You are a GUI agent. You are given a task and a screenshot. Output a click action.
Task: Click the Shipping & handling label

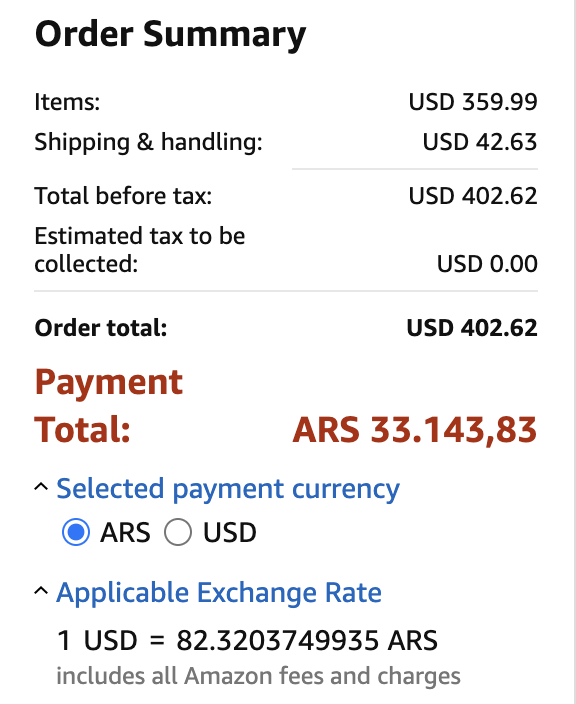tap(148, 143)
